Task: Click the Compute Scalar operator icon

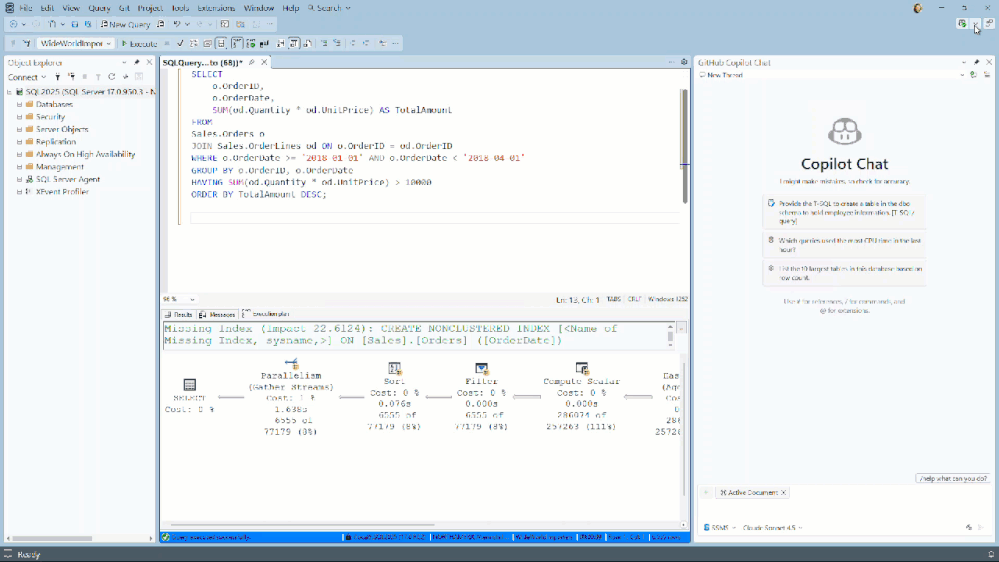Action: (x=581, y=369)
